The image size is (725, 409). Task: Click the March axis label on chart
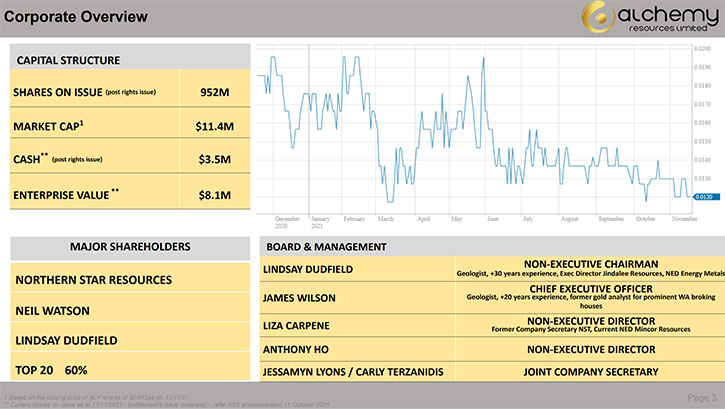point(386,219)
